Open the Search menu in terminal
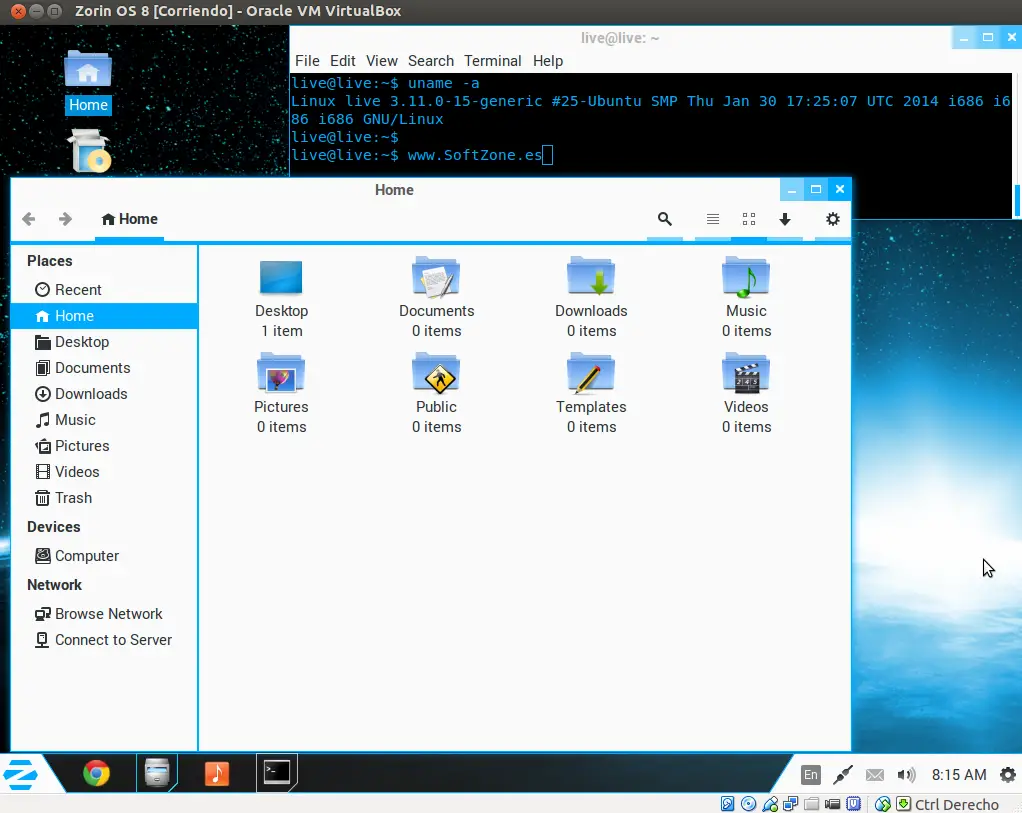 pyautogui.click(x=430, y=61)
